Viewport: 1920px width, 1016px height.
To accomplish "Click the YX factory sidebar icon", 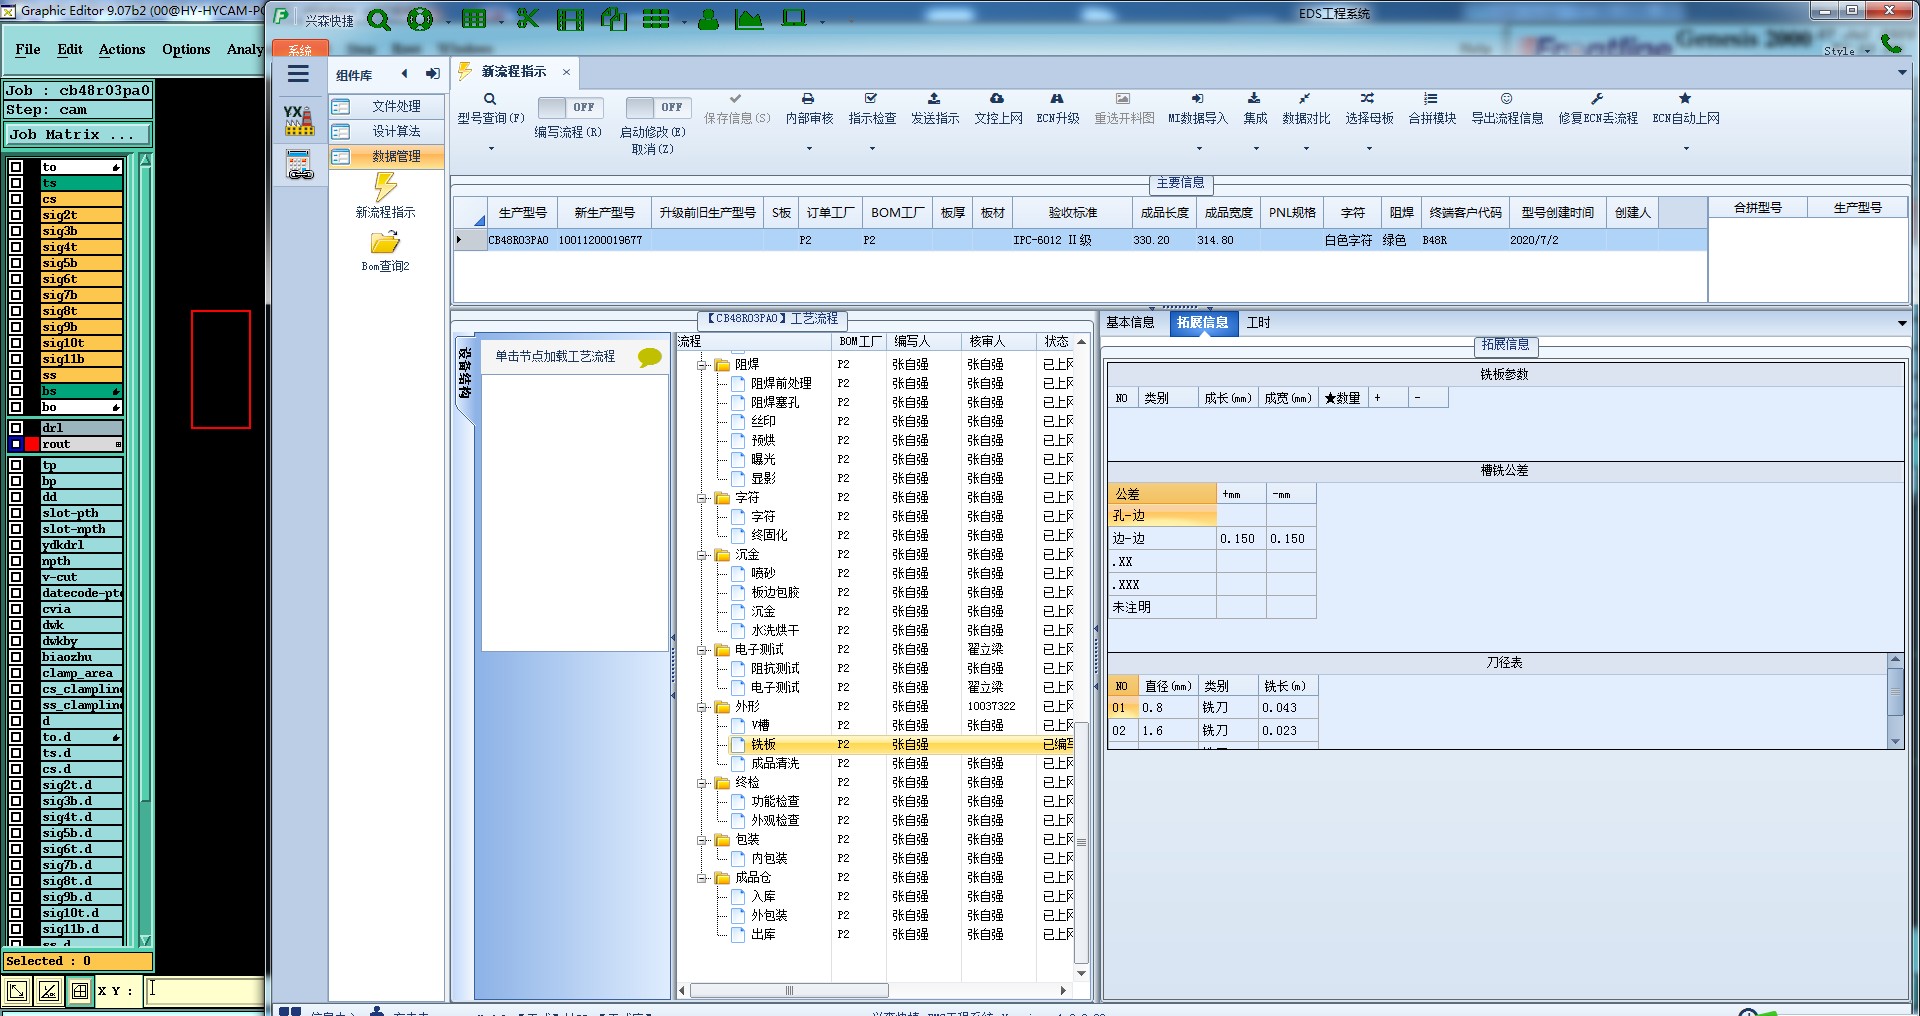I will [x=298, y=120].
